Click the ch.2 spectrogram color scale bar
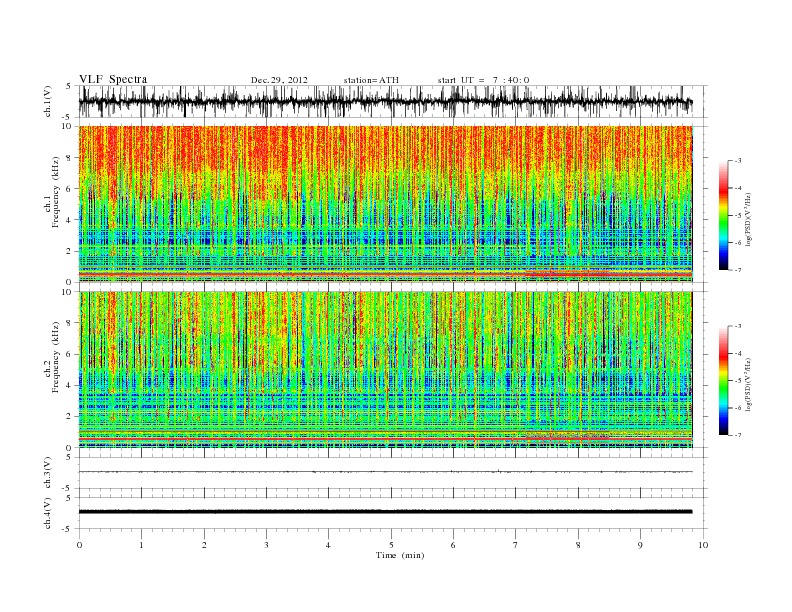Viewport: 792px width, 612px height. click(x=723, y=380)
